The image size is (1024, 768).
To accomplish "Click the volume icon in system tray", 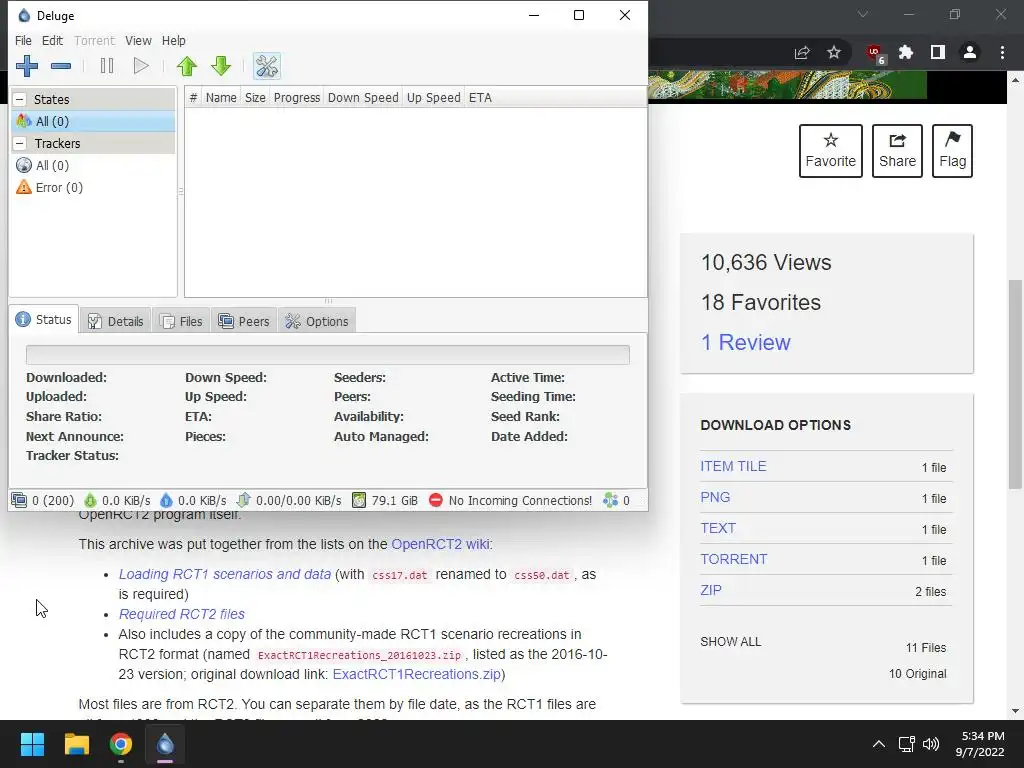I will pos(931,744).
